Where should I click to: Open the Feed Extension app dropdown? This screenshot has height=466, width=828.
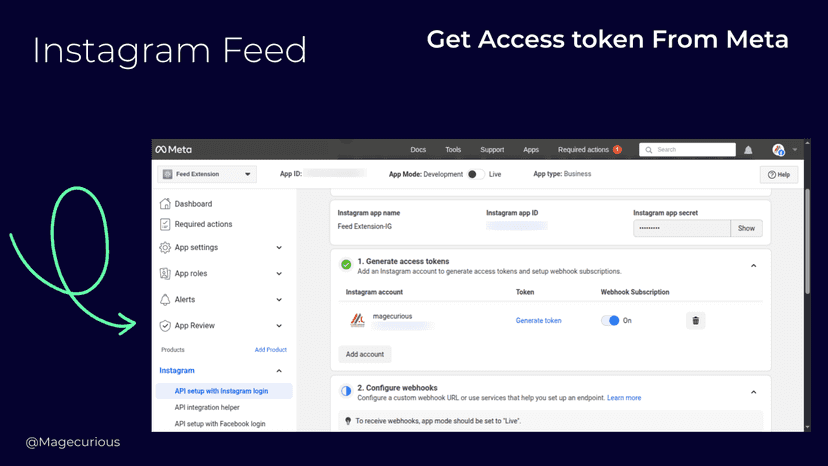[207, 174]
